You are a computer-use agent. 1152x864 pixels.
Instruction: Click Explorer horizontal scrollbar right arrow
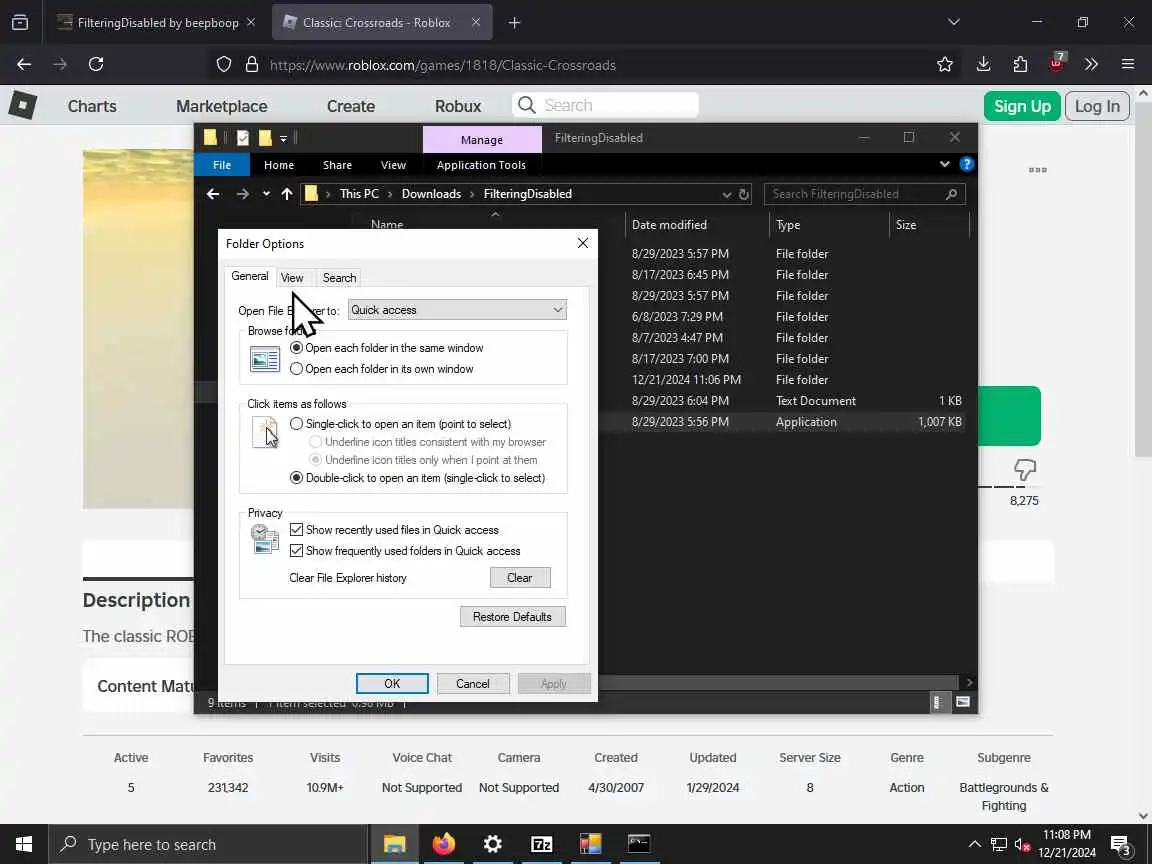click(x=969, y=683)
